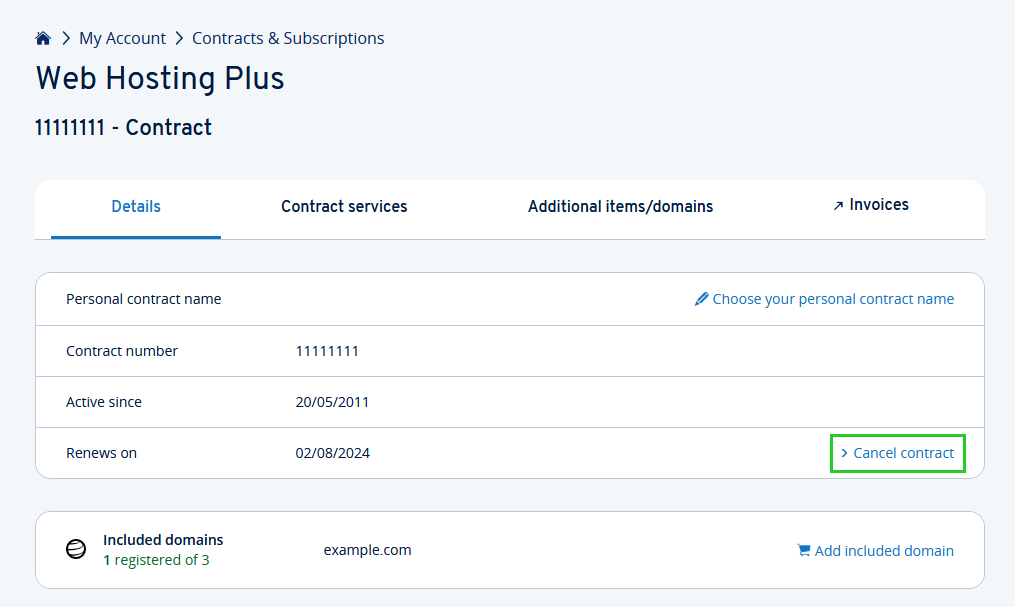
Task: Switch to the Additional items/domains tab
Action: [x=620, y=206]
